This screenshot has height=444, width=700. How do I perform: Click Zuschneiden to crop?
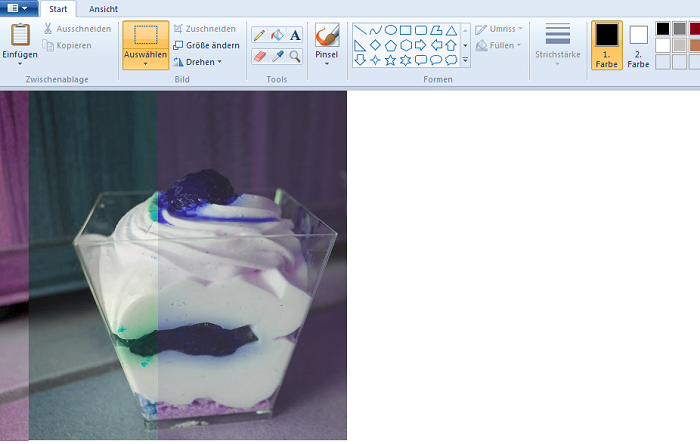(x=204, y=29)
